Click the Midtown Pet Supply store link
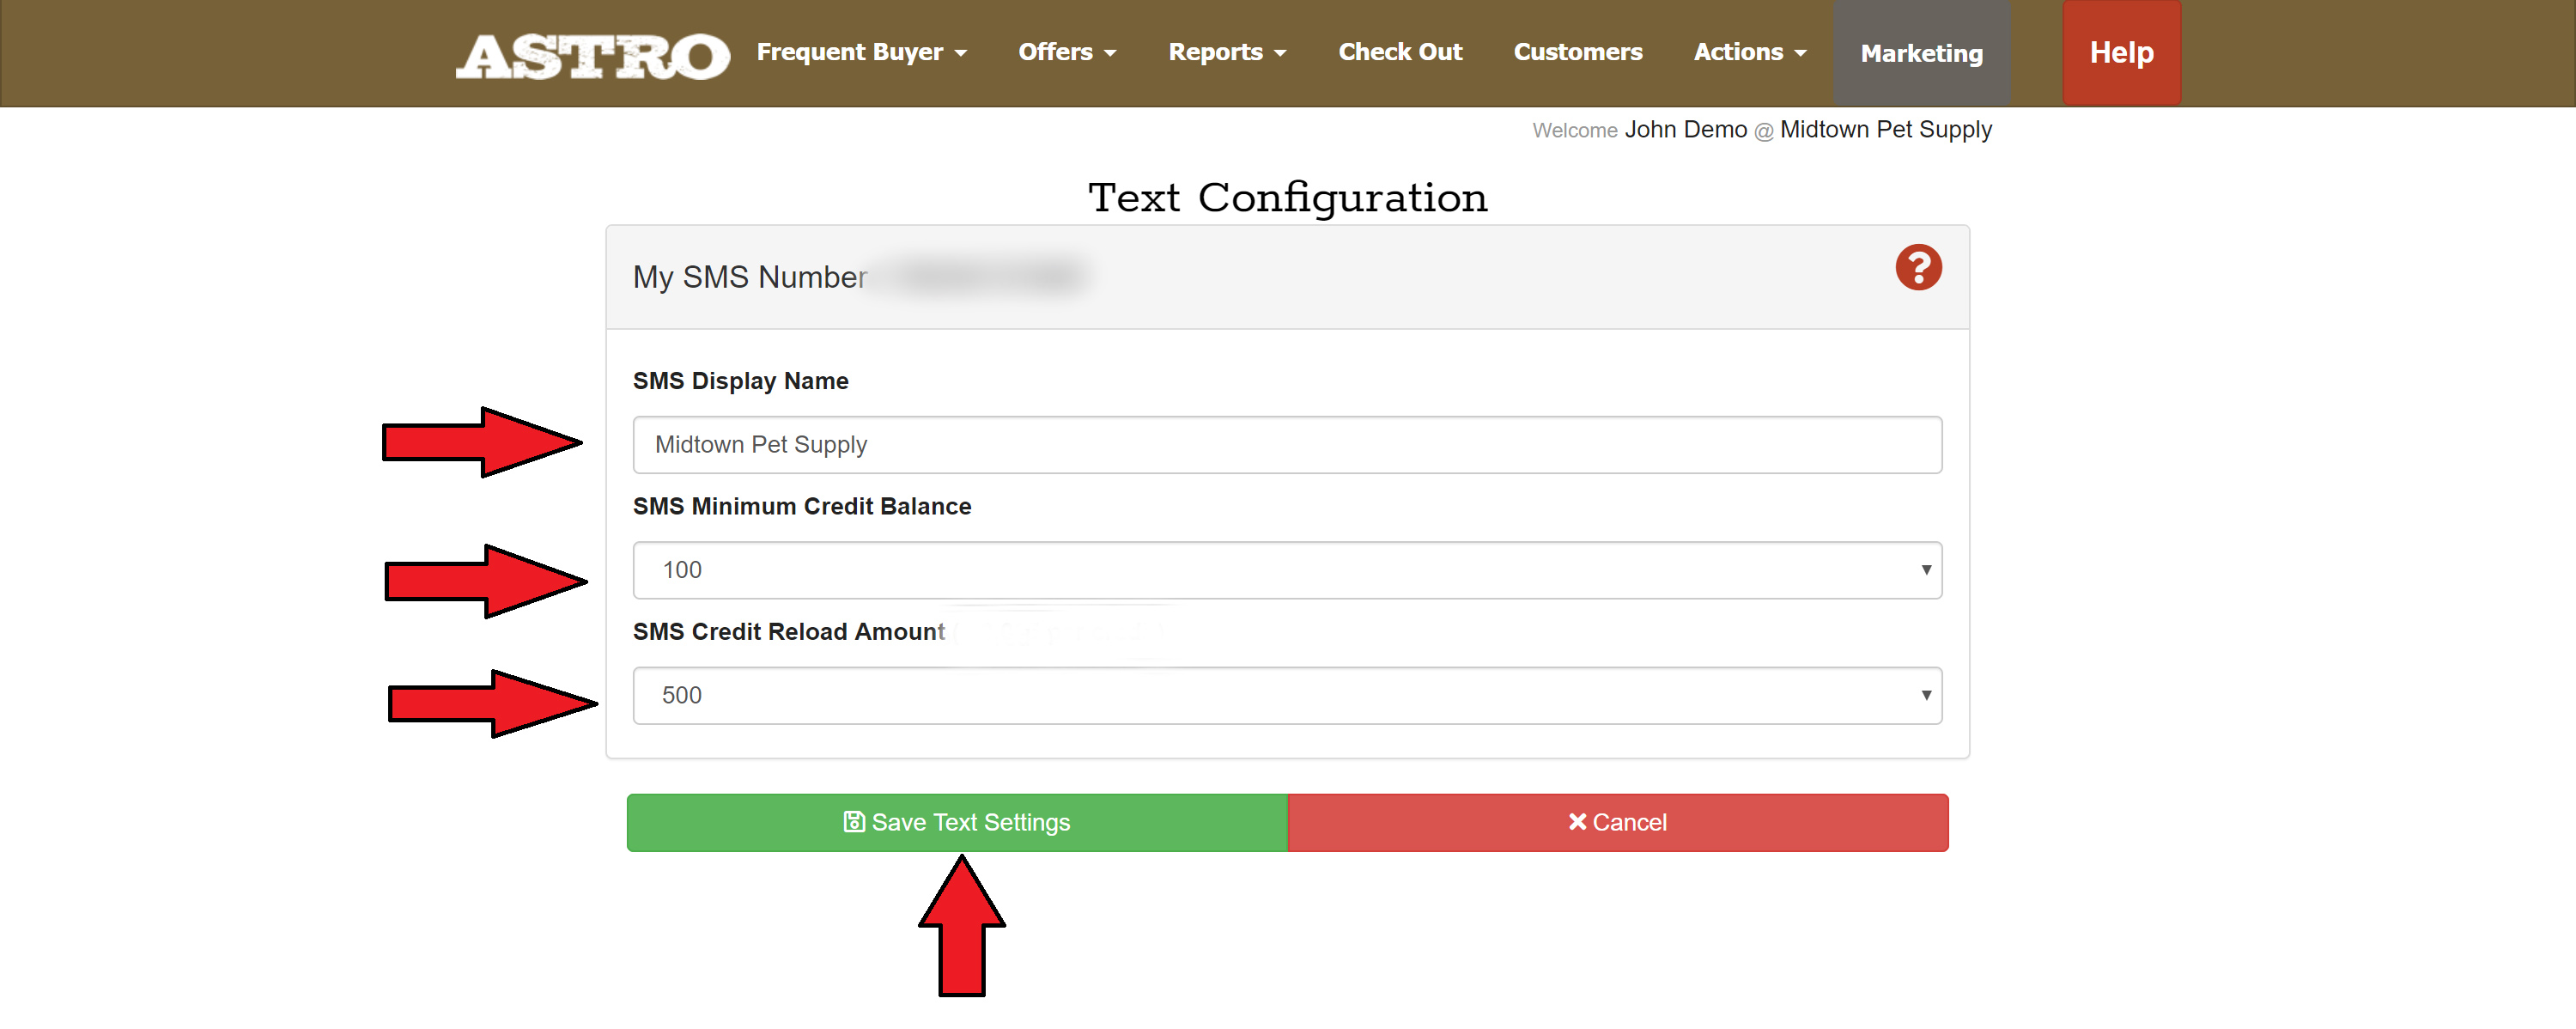 tap(1885, 130)
